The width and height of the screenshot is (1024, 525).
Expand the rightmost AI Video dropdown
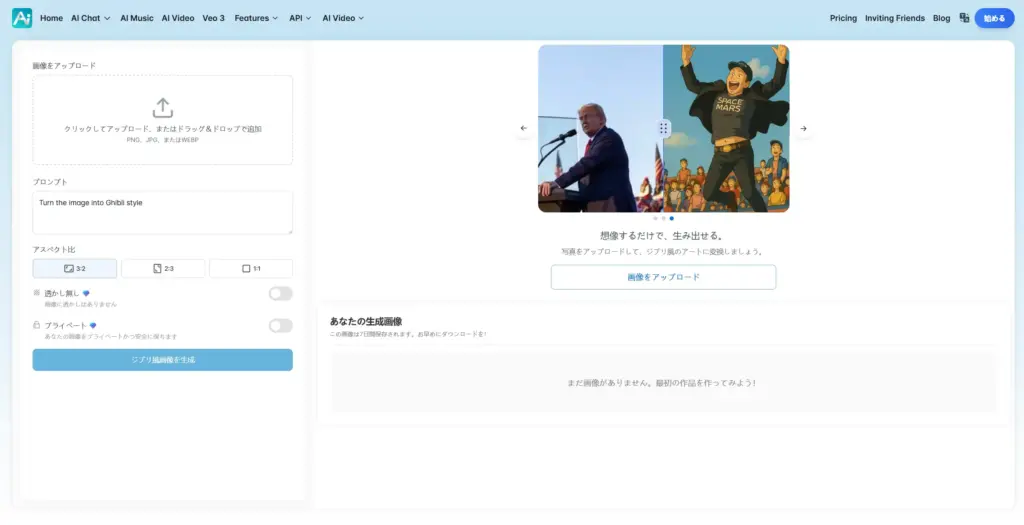pyautogui.click(x=343, y=18)
